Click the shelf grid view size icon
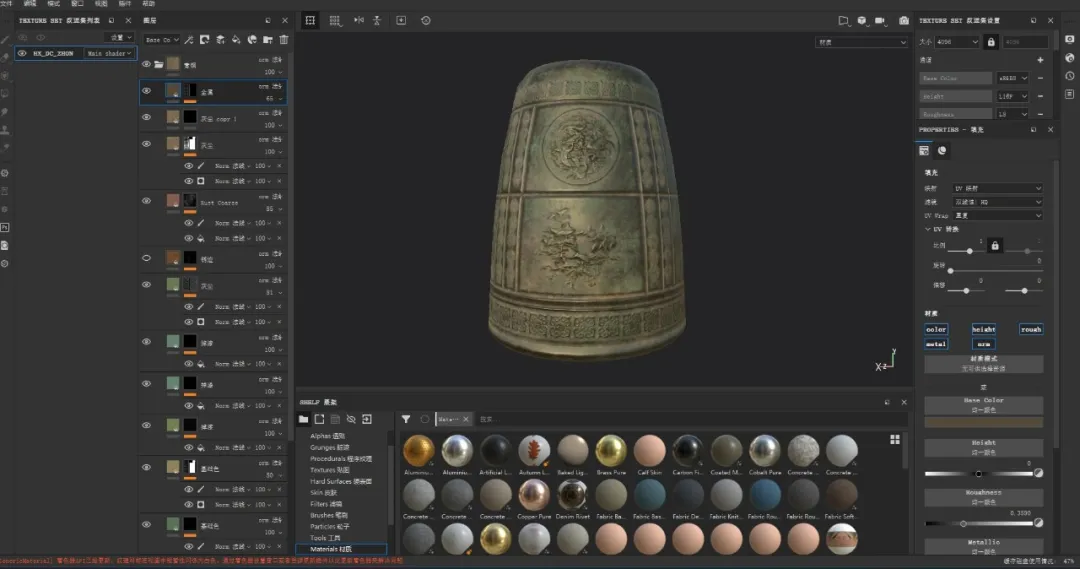 (894, 439)
